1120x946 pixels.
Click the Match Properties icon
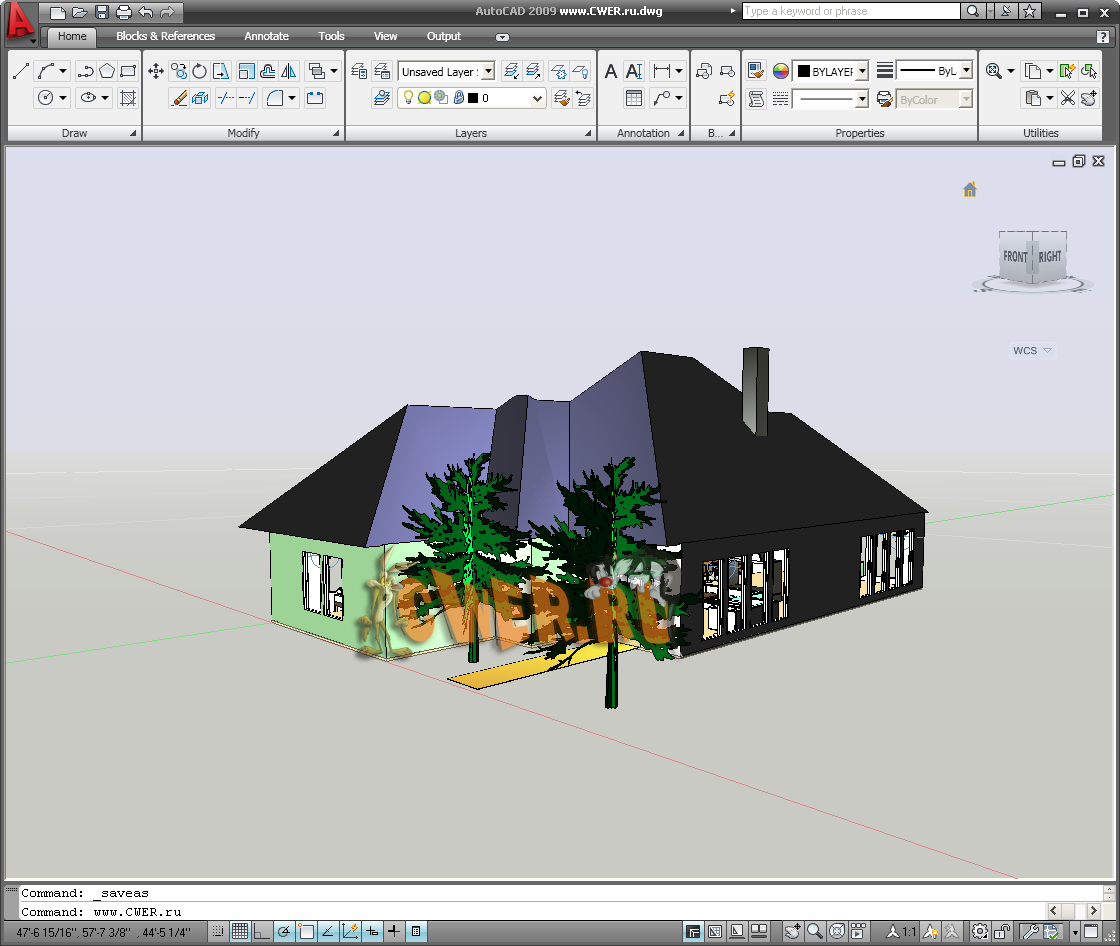(757, 71)
